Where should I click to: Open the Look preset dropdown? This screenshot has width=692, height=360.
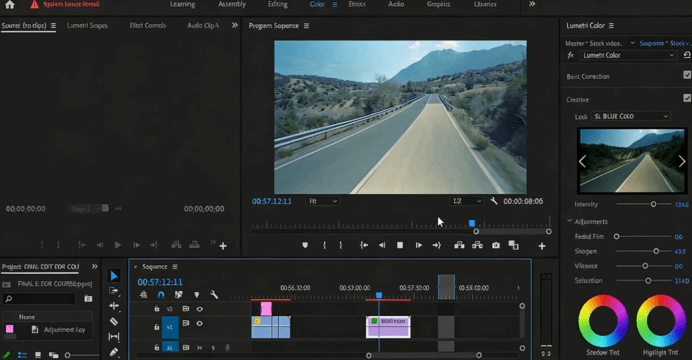coord(631,116)
